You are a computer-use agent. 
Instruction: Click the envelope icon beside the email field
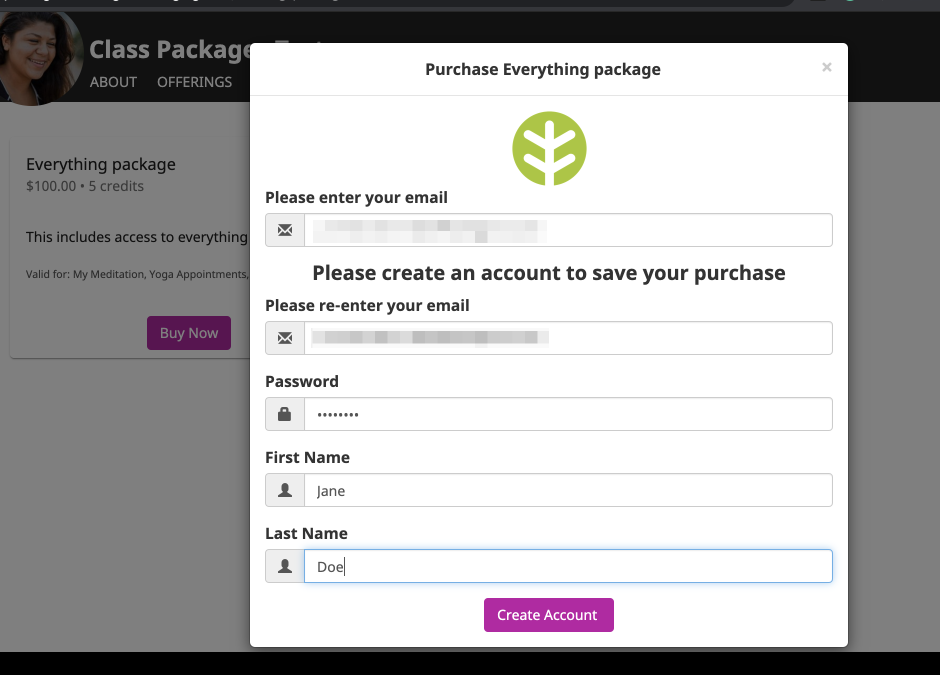click(284, 229)
